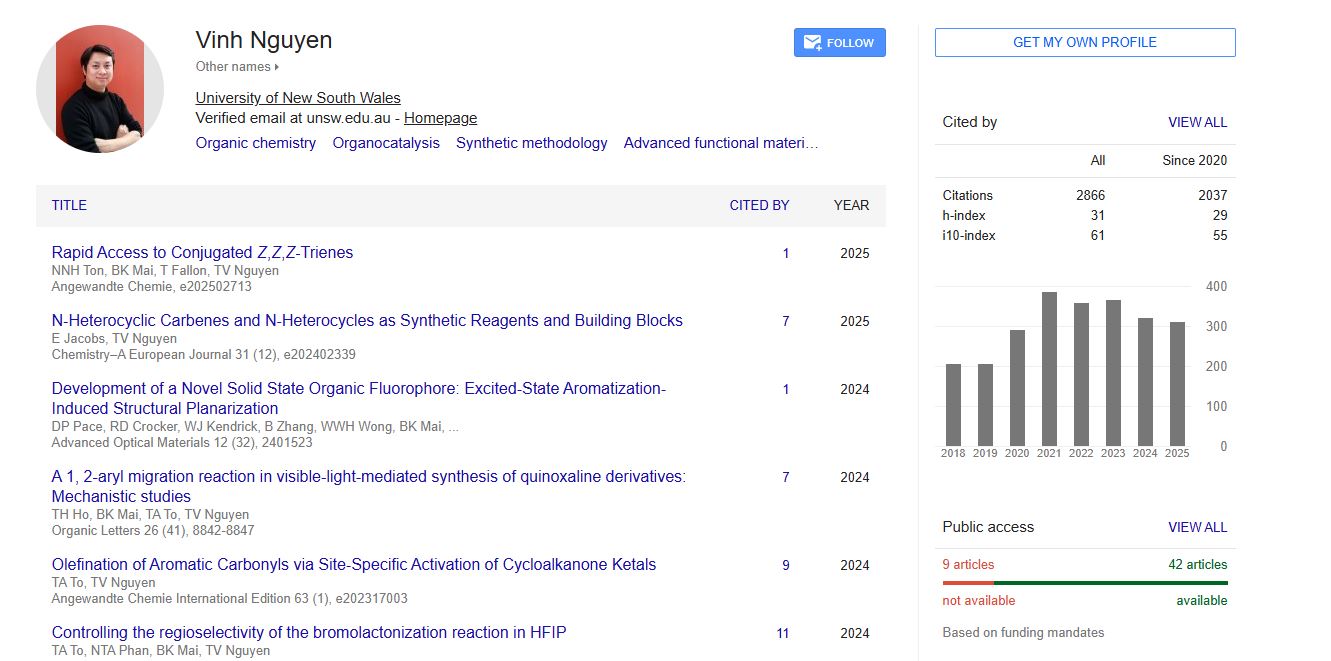Viewport: 1331px width, 661px height.
Task: Click the Follow button with envelope icon
Action: point(839,43)
